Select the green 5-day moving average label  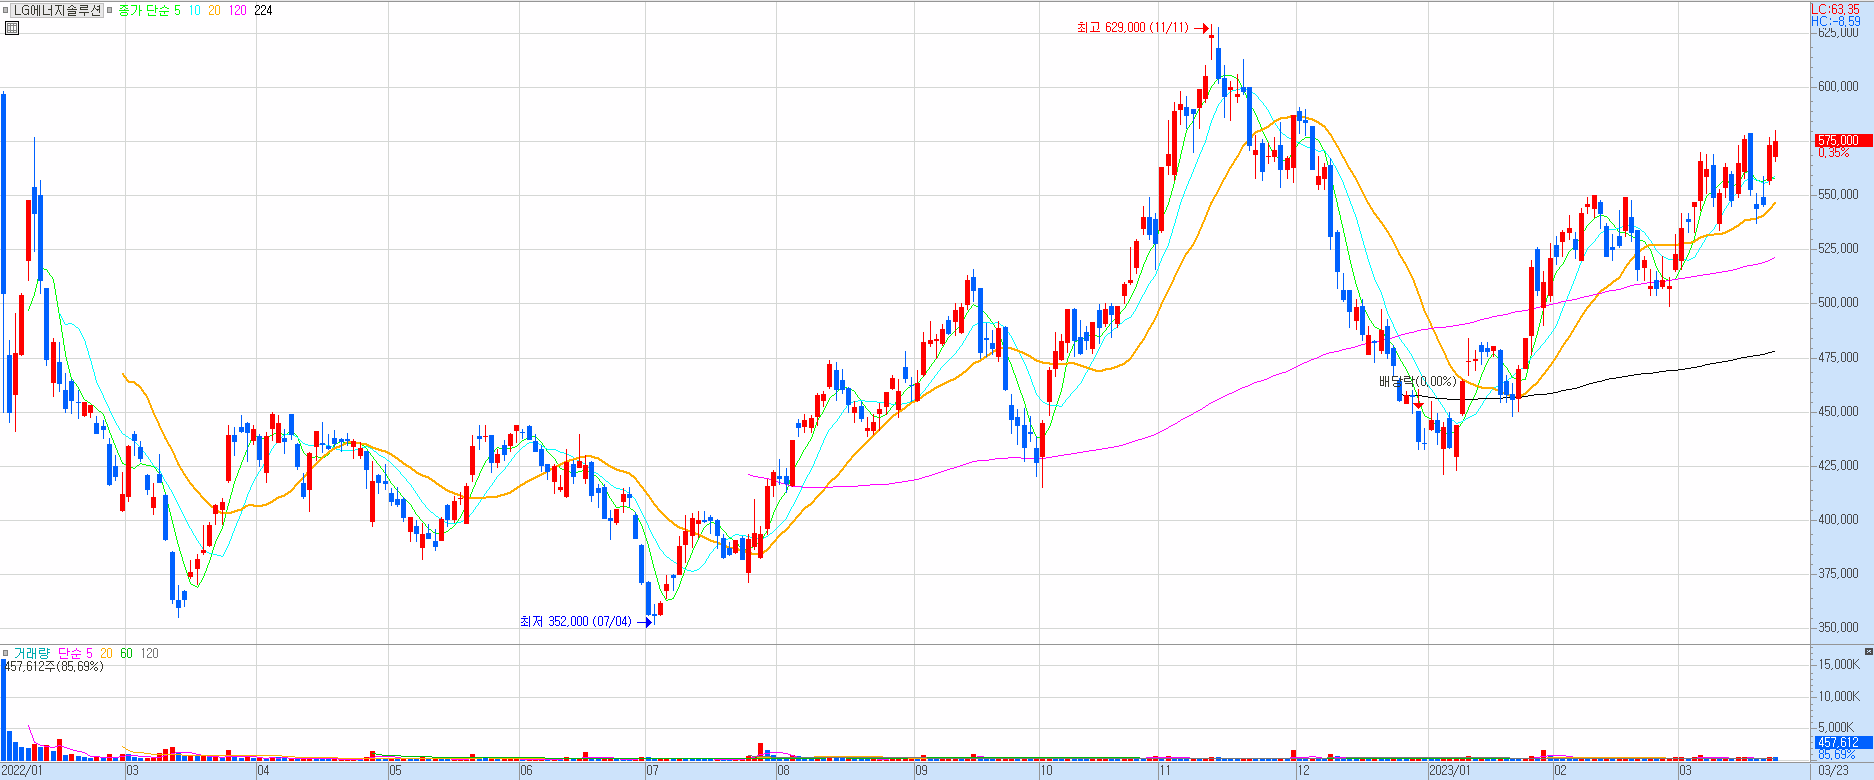click(x=177, y=10)
